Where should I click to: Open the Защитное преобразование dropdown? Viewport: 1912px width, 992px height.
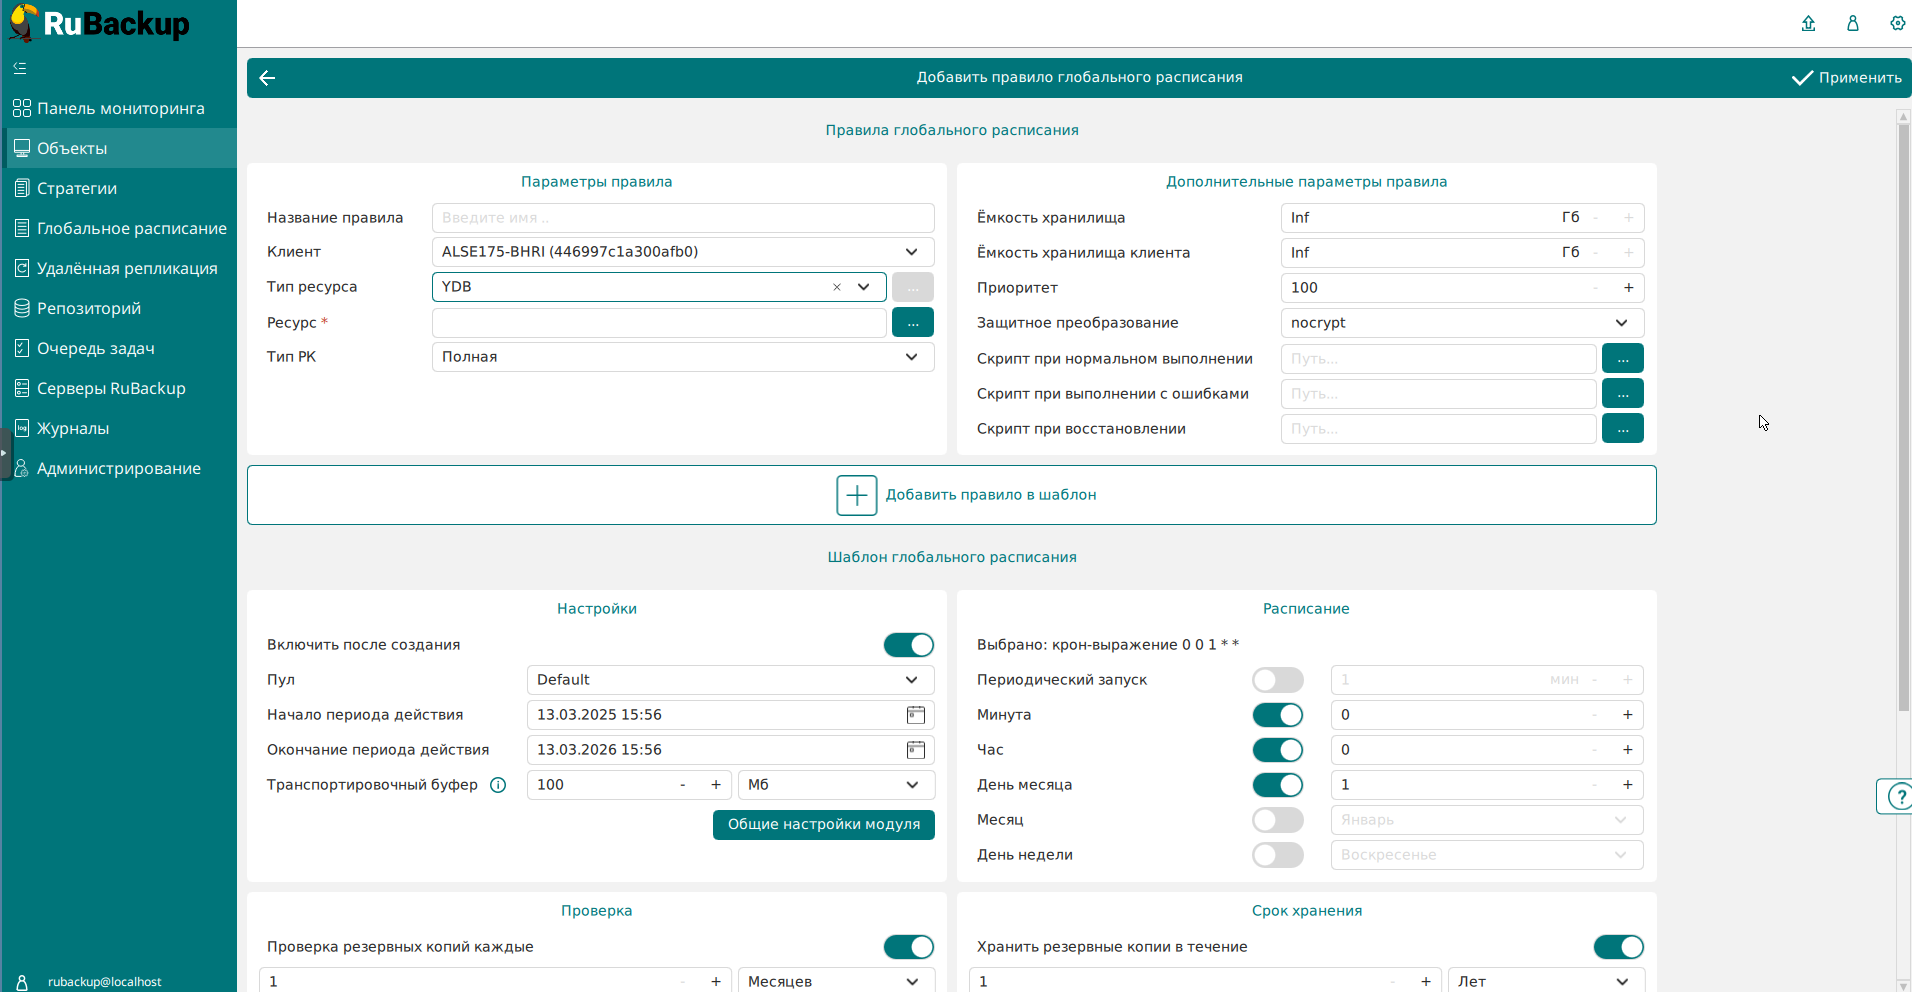coord(1620,323)
